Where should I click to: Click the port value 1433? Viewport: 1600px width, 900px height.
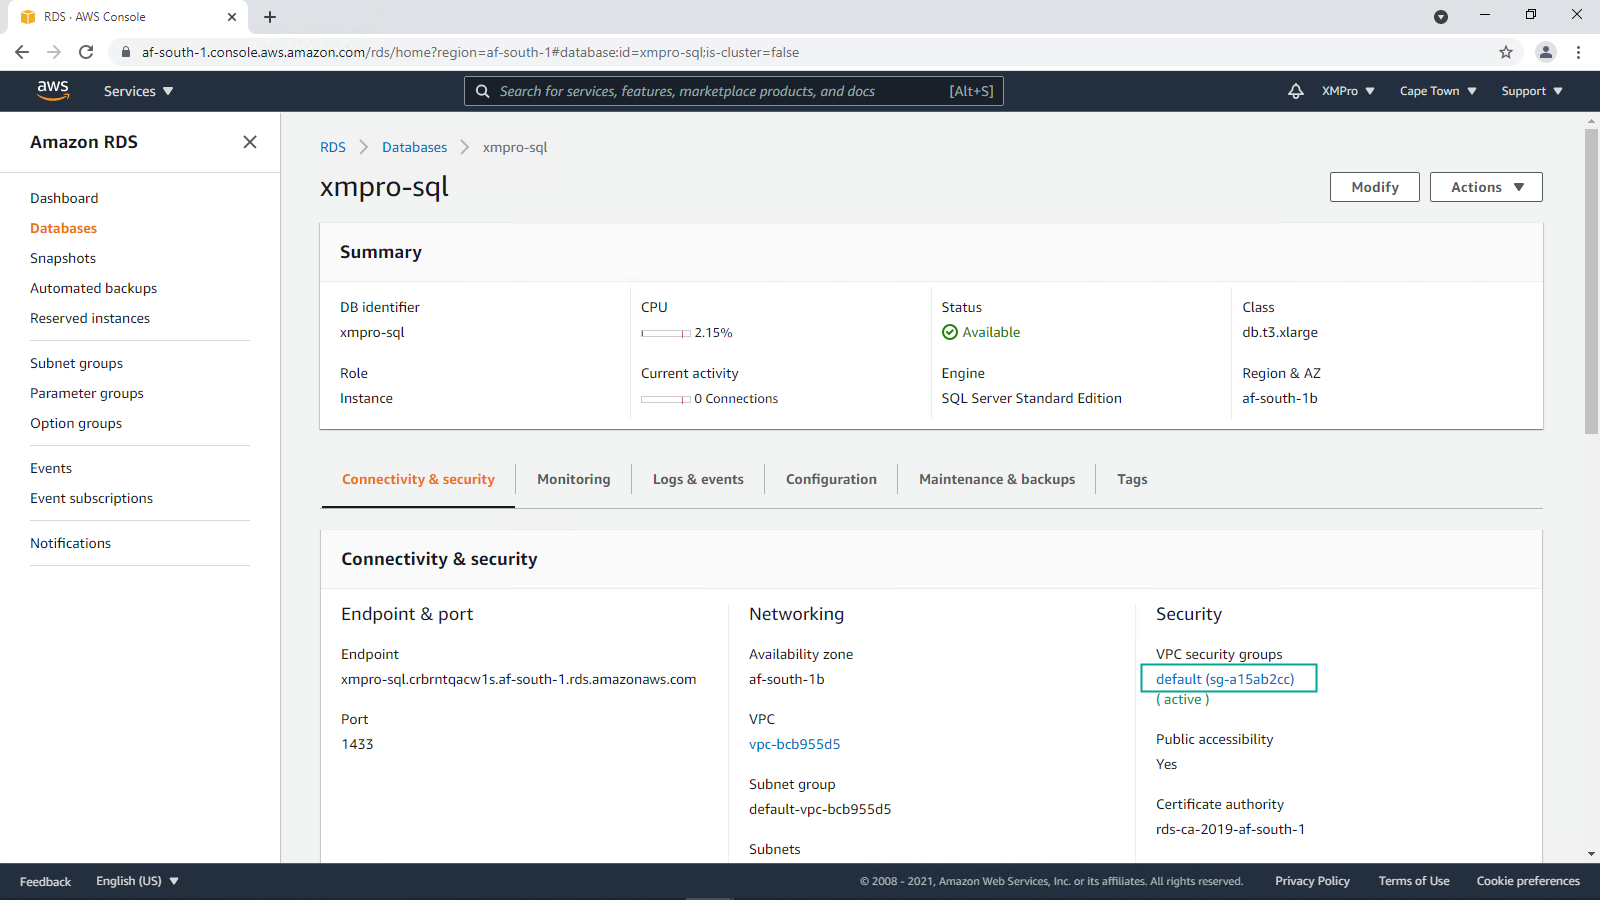tap(357, 744)
